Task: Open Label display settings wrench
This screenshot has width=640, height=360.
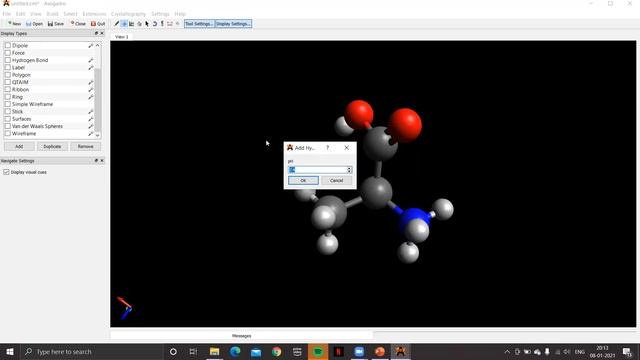Action: click(91, 68)
